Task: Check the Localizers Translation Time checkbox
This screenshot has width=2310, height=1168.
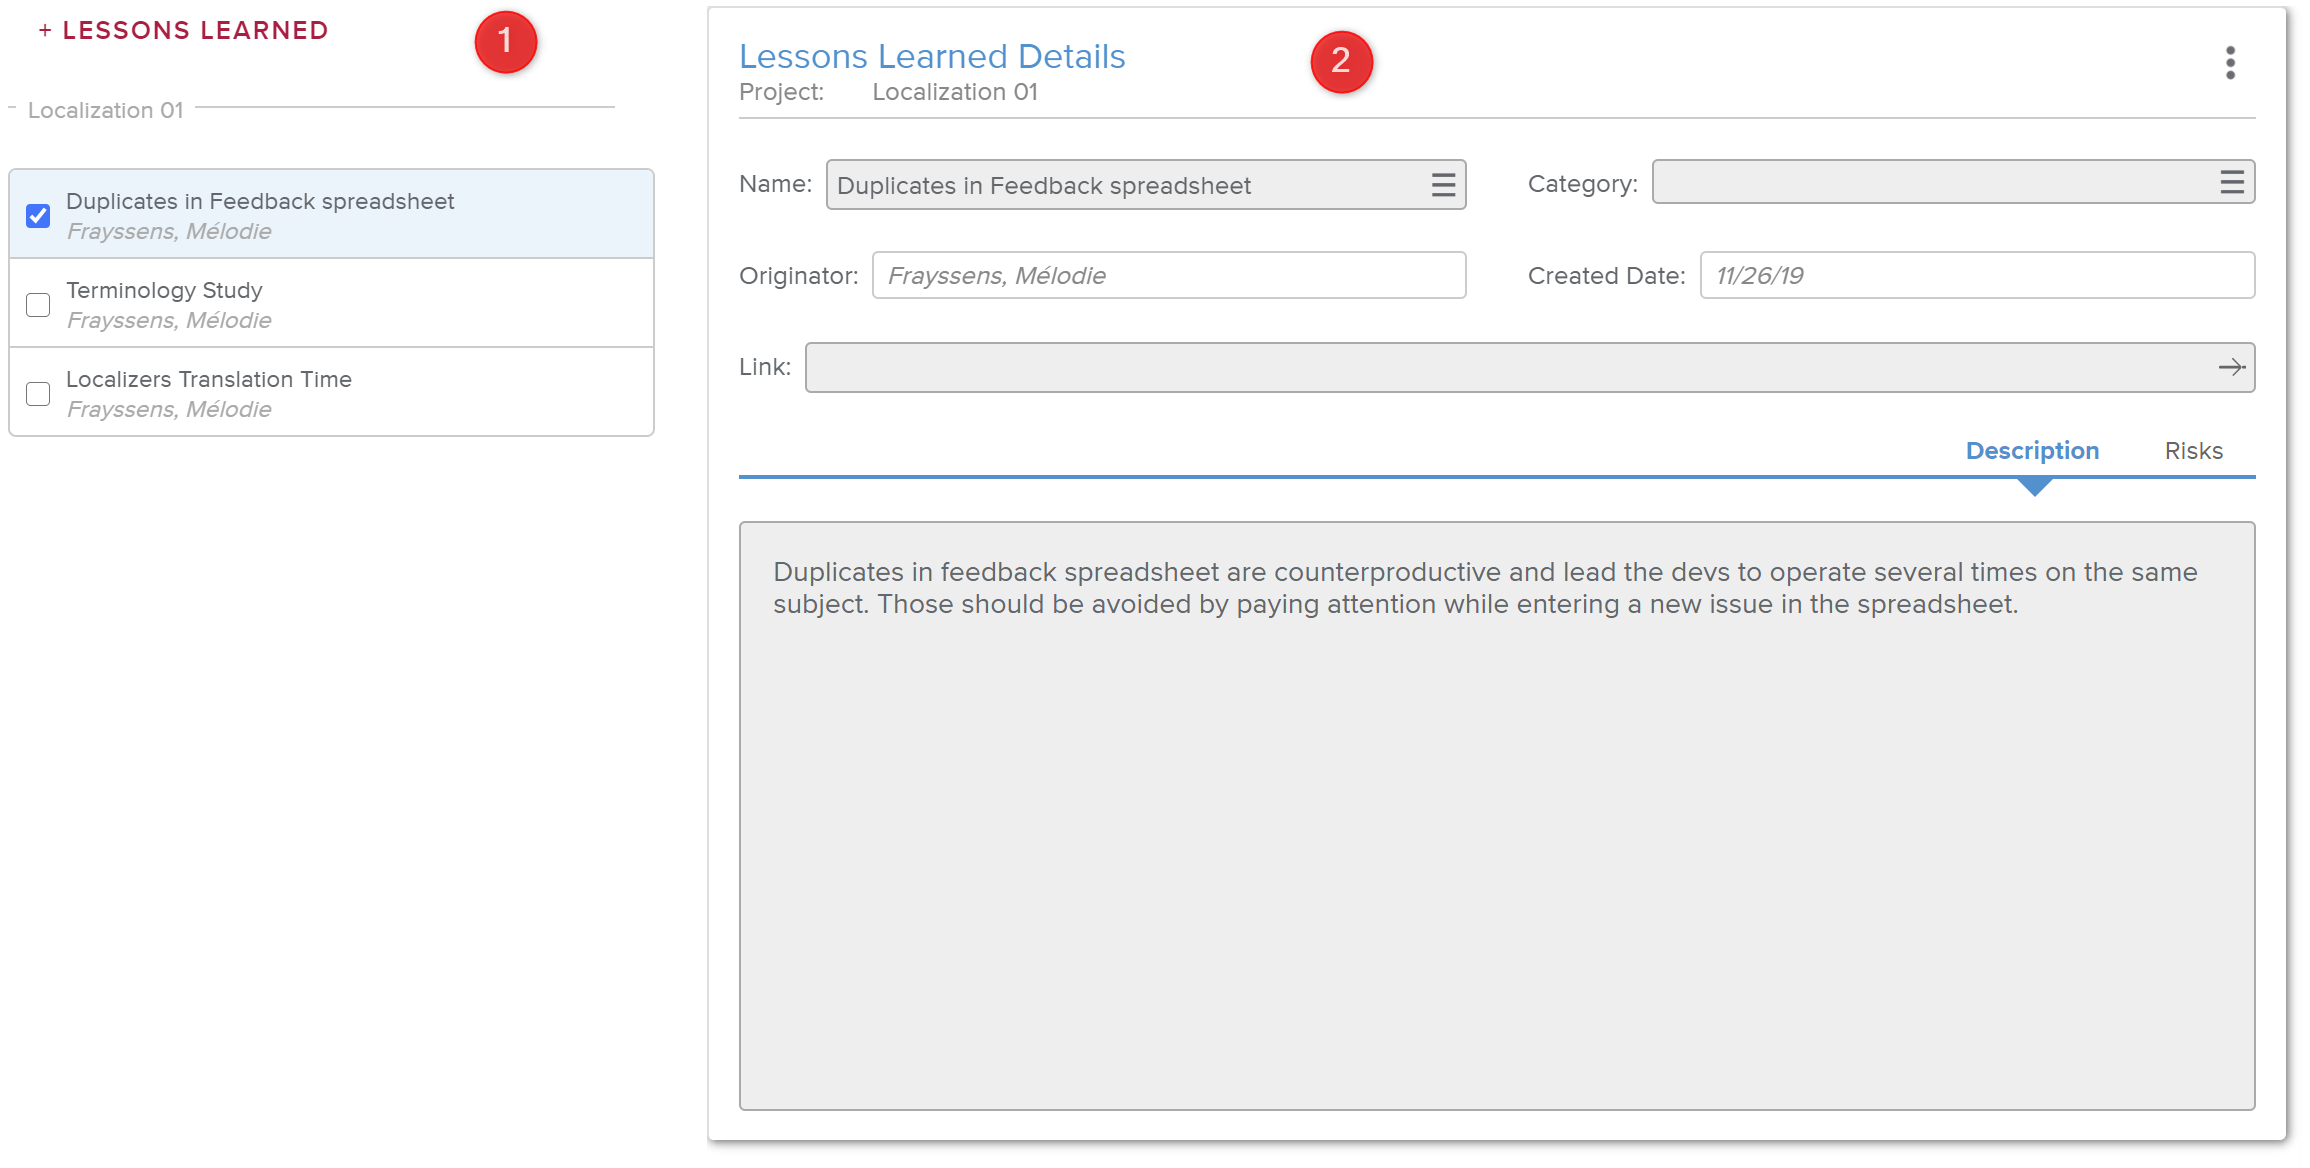Action: 38,394
